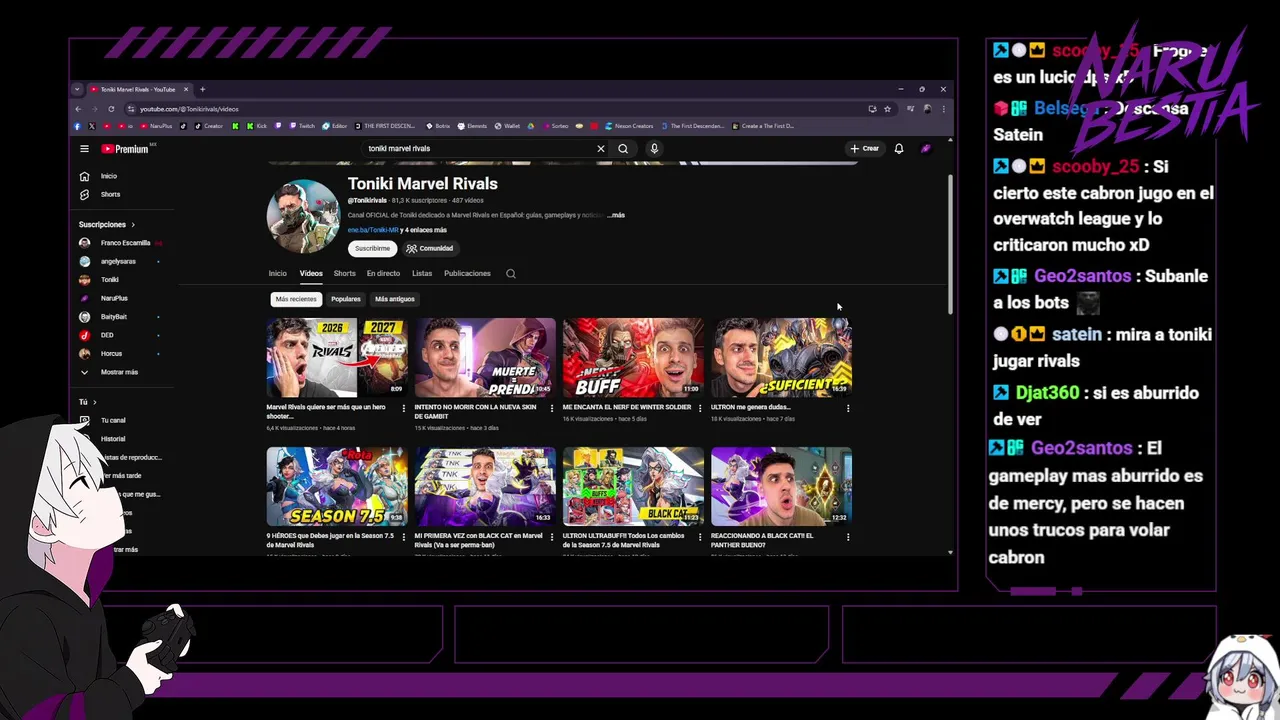Switch to channel Shorts tab
The image size is (1280, 720).
[x=344, y=273]
